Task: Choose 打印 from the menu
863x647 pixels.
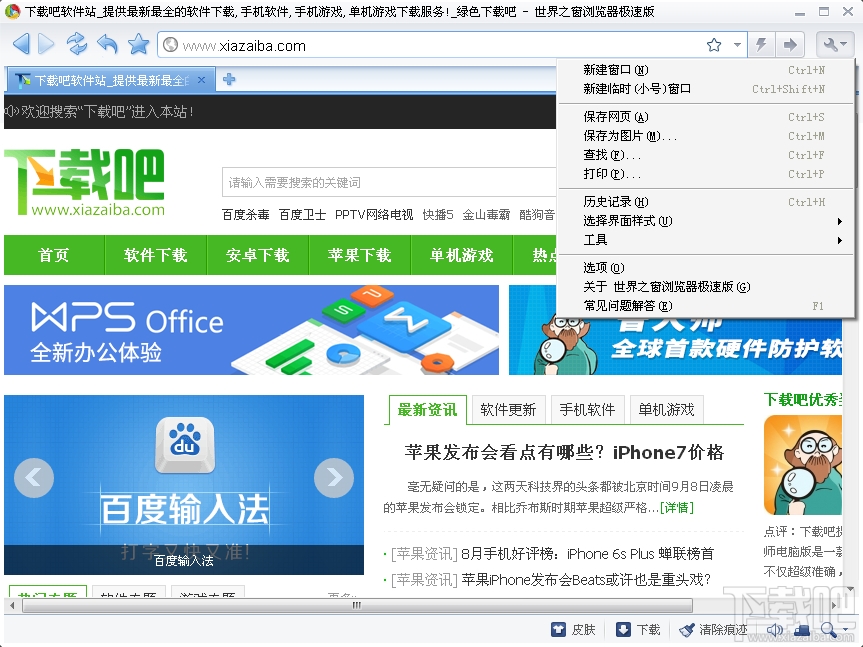Action: pyautogui.click(x=706, y=174)
